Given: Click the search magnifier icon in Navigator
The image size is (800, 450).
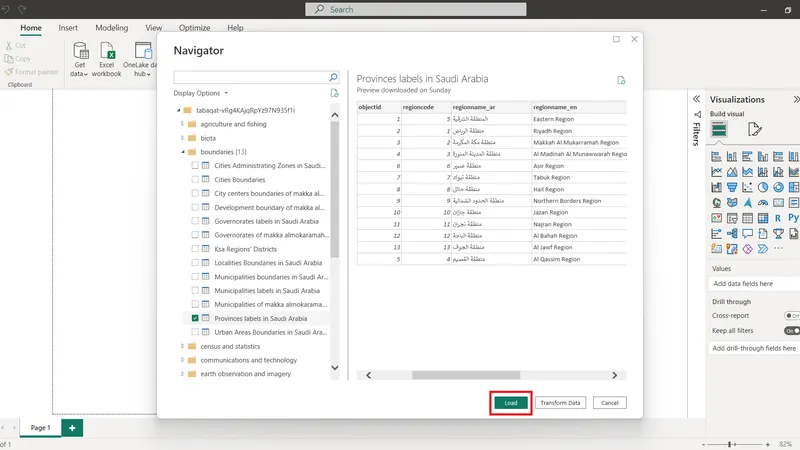Looking at the screenshot, I should click(334, 77).
